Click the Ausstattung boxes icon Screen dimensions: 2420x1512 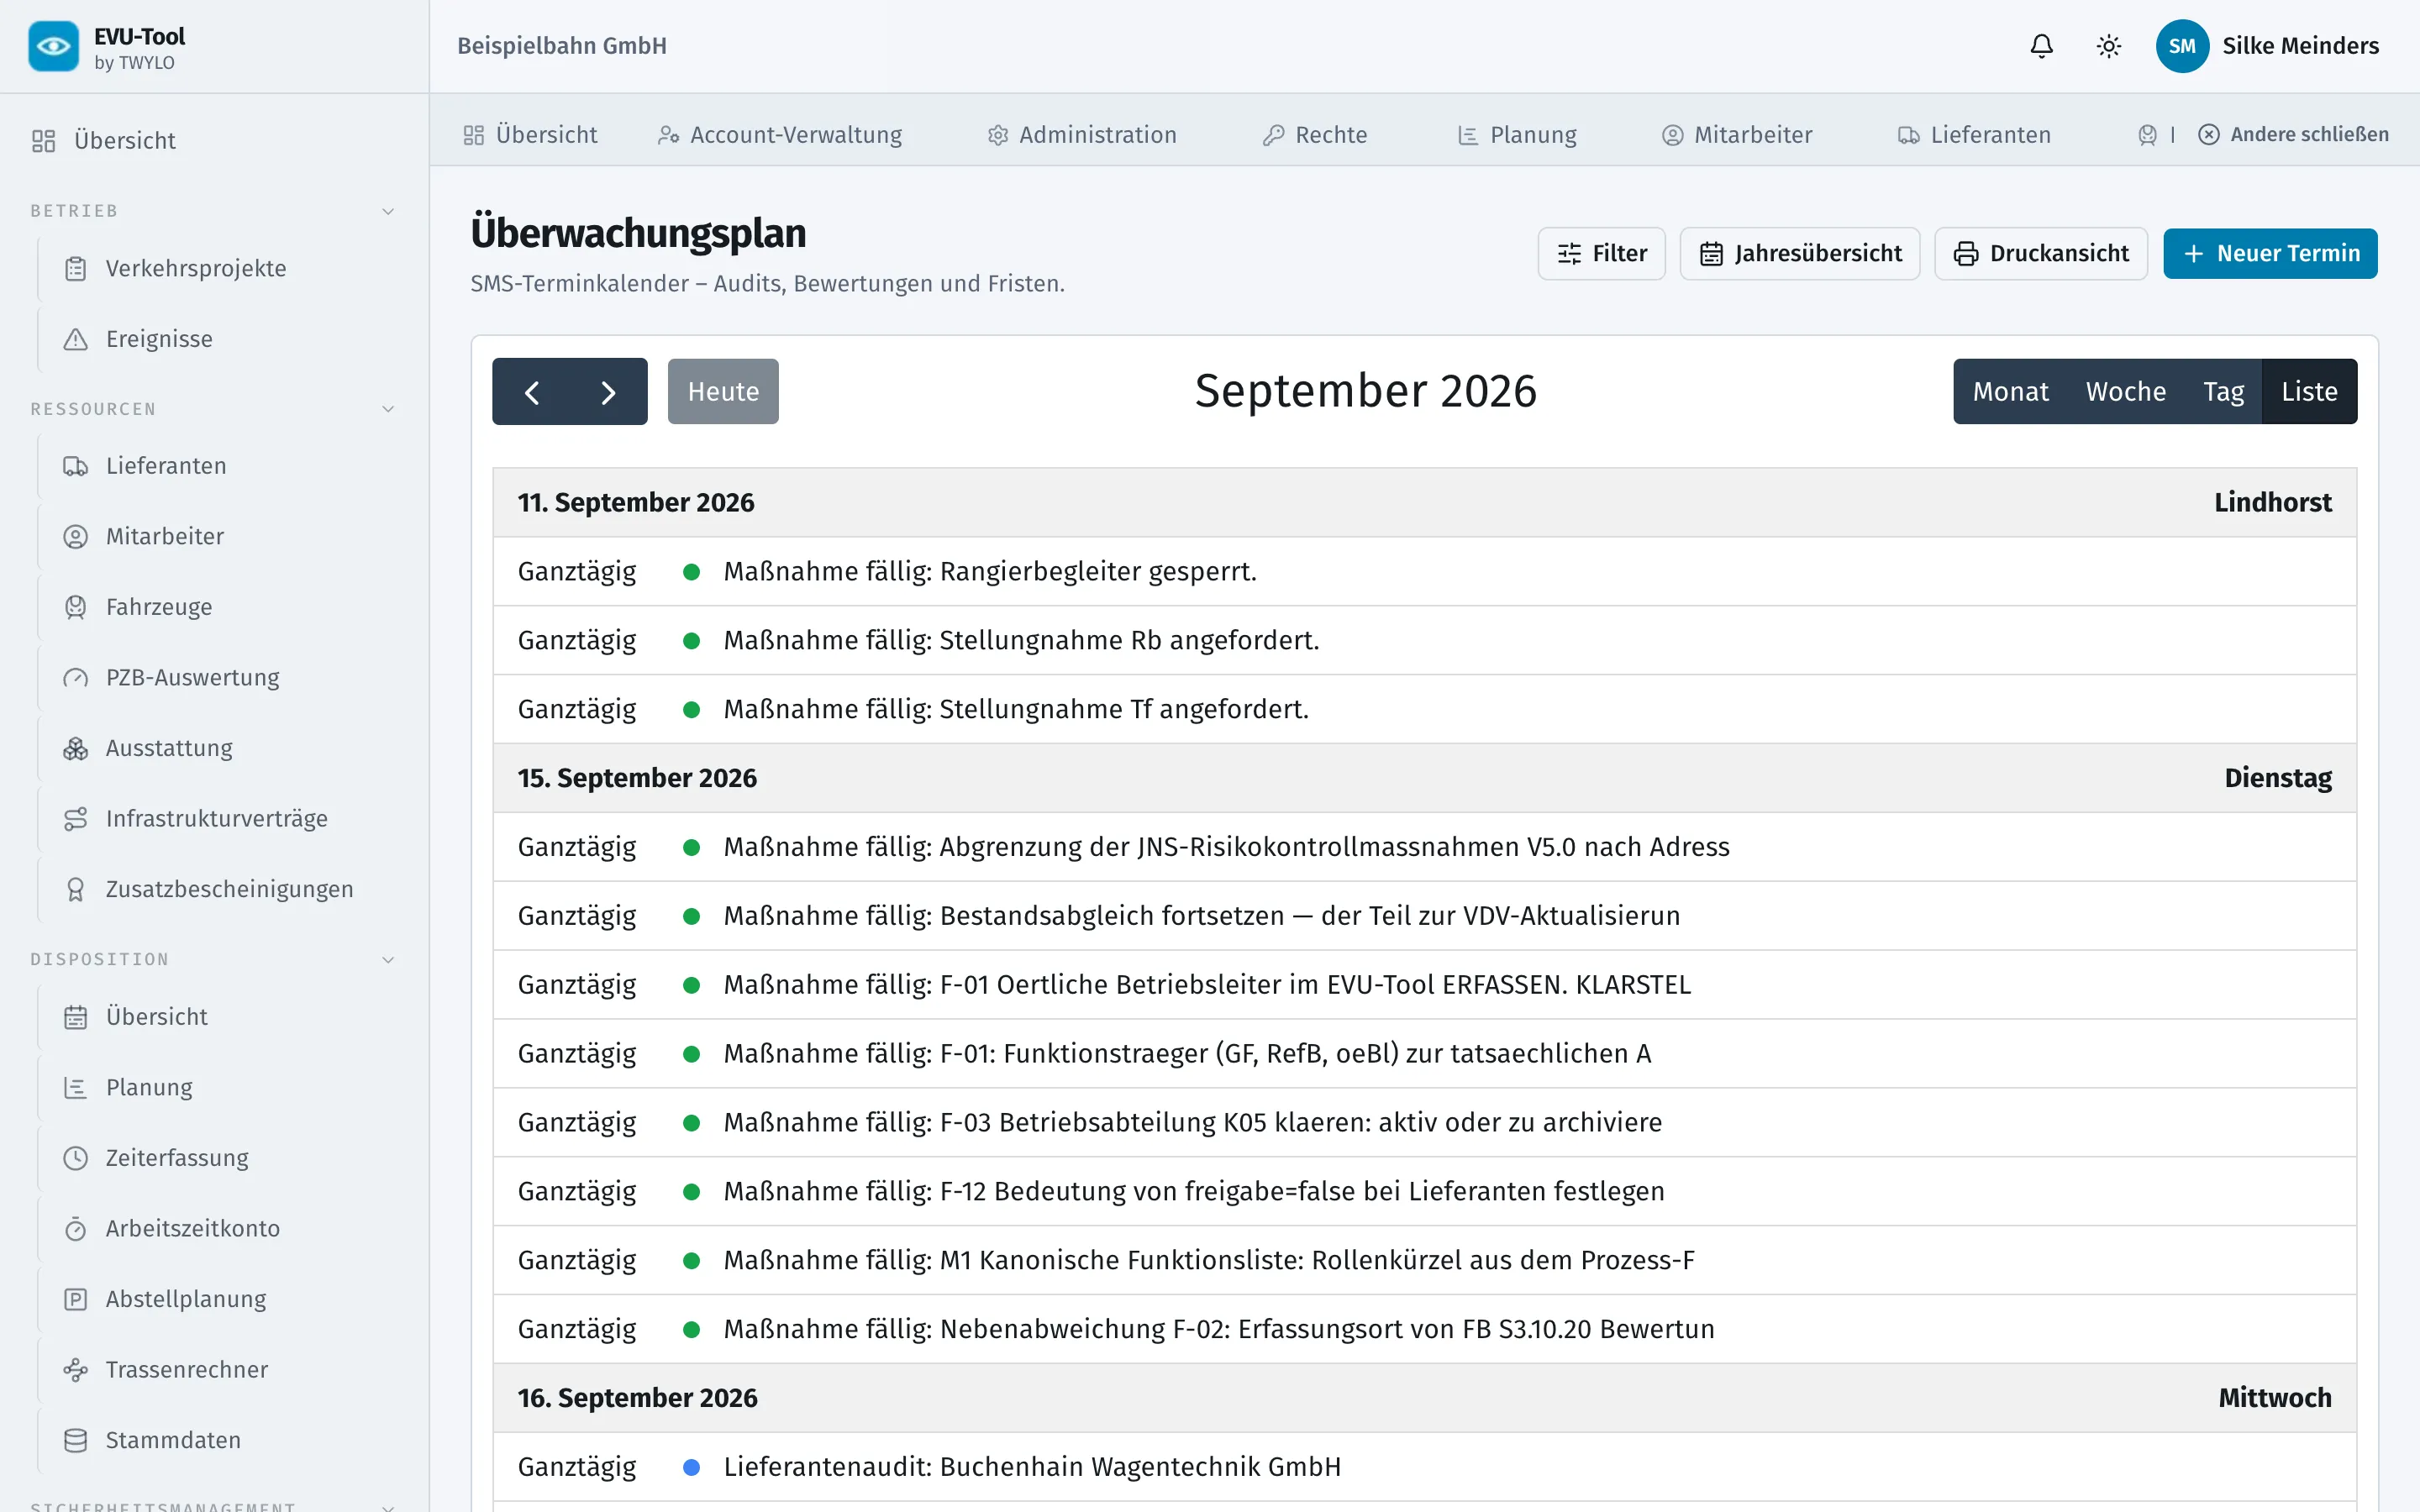click(x=76, y=748)
